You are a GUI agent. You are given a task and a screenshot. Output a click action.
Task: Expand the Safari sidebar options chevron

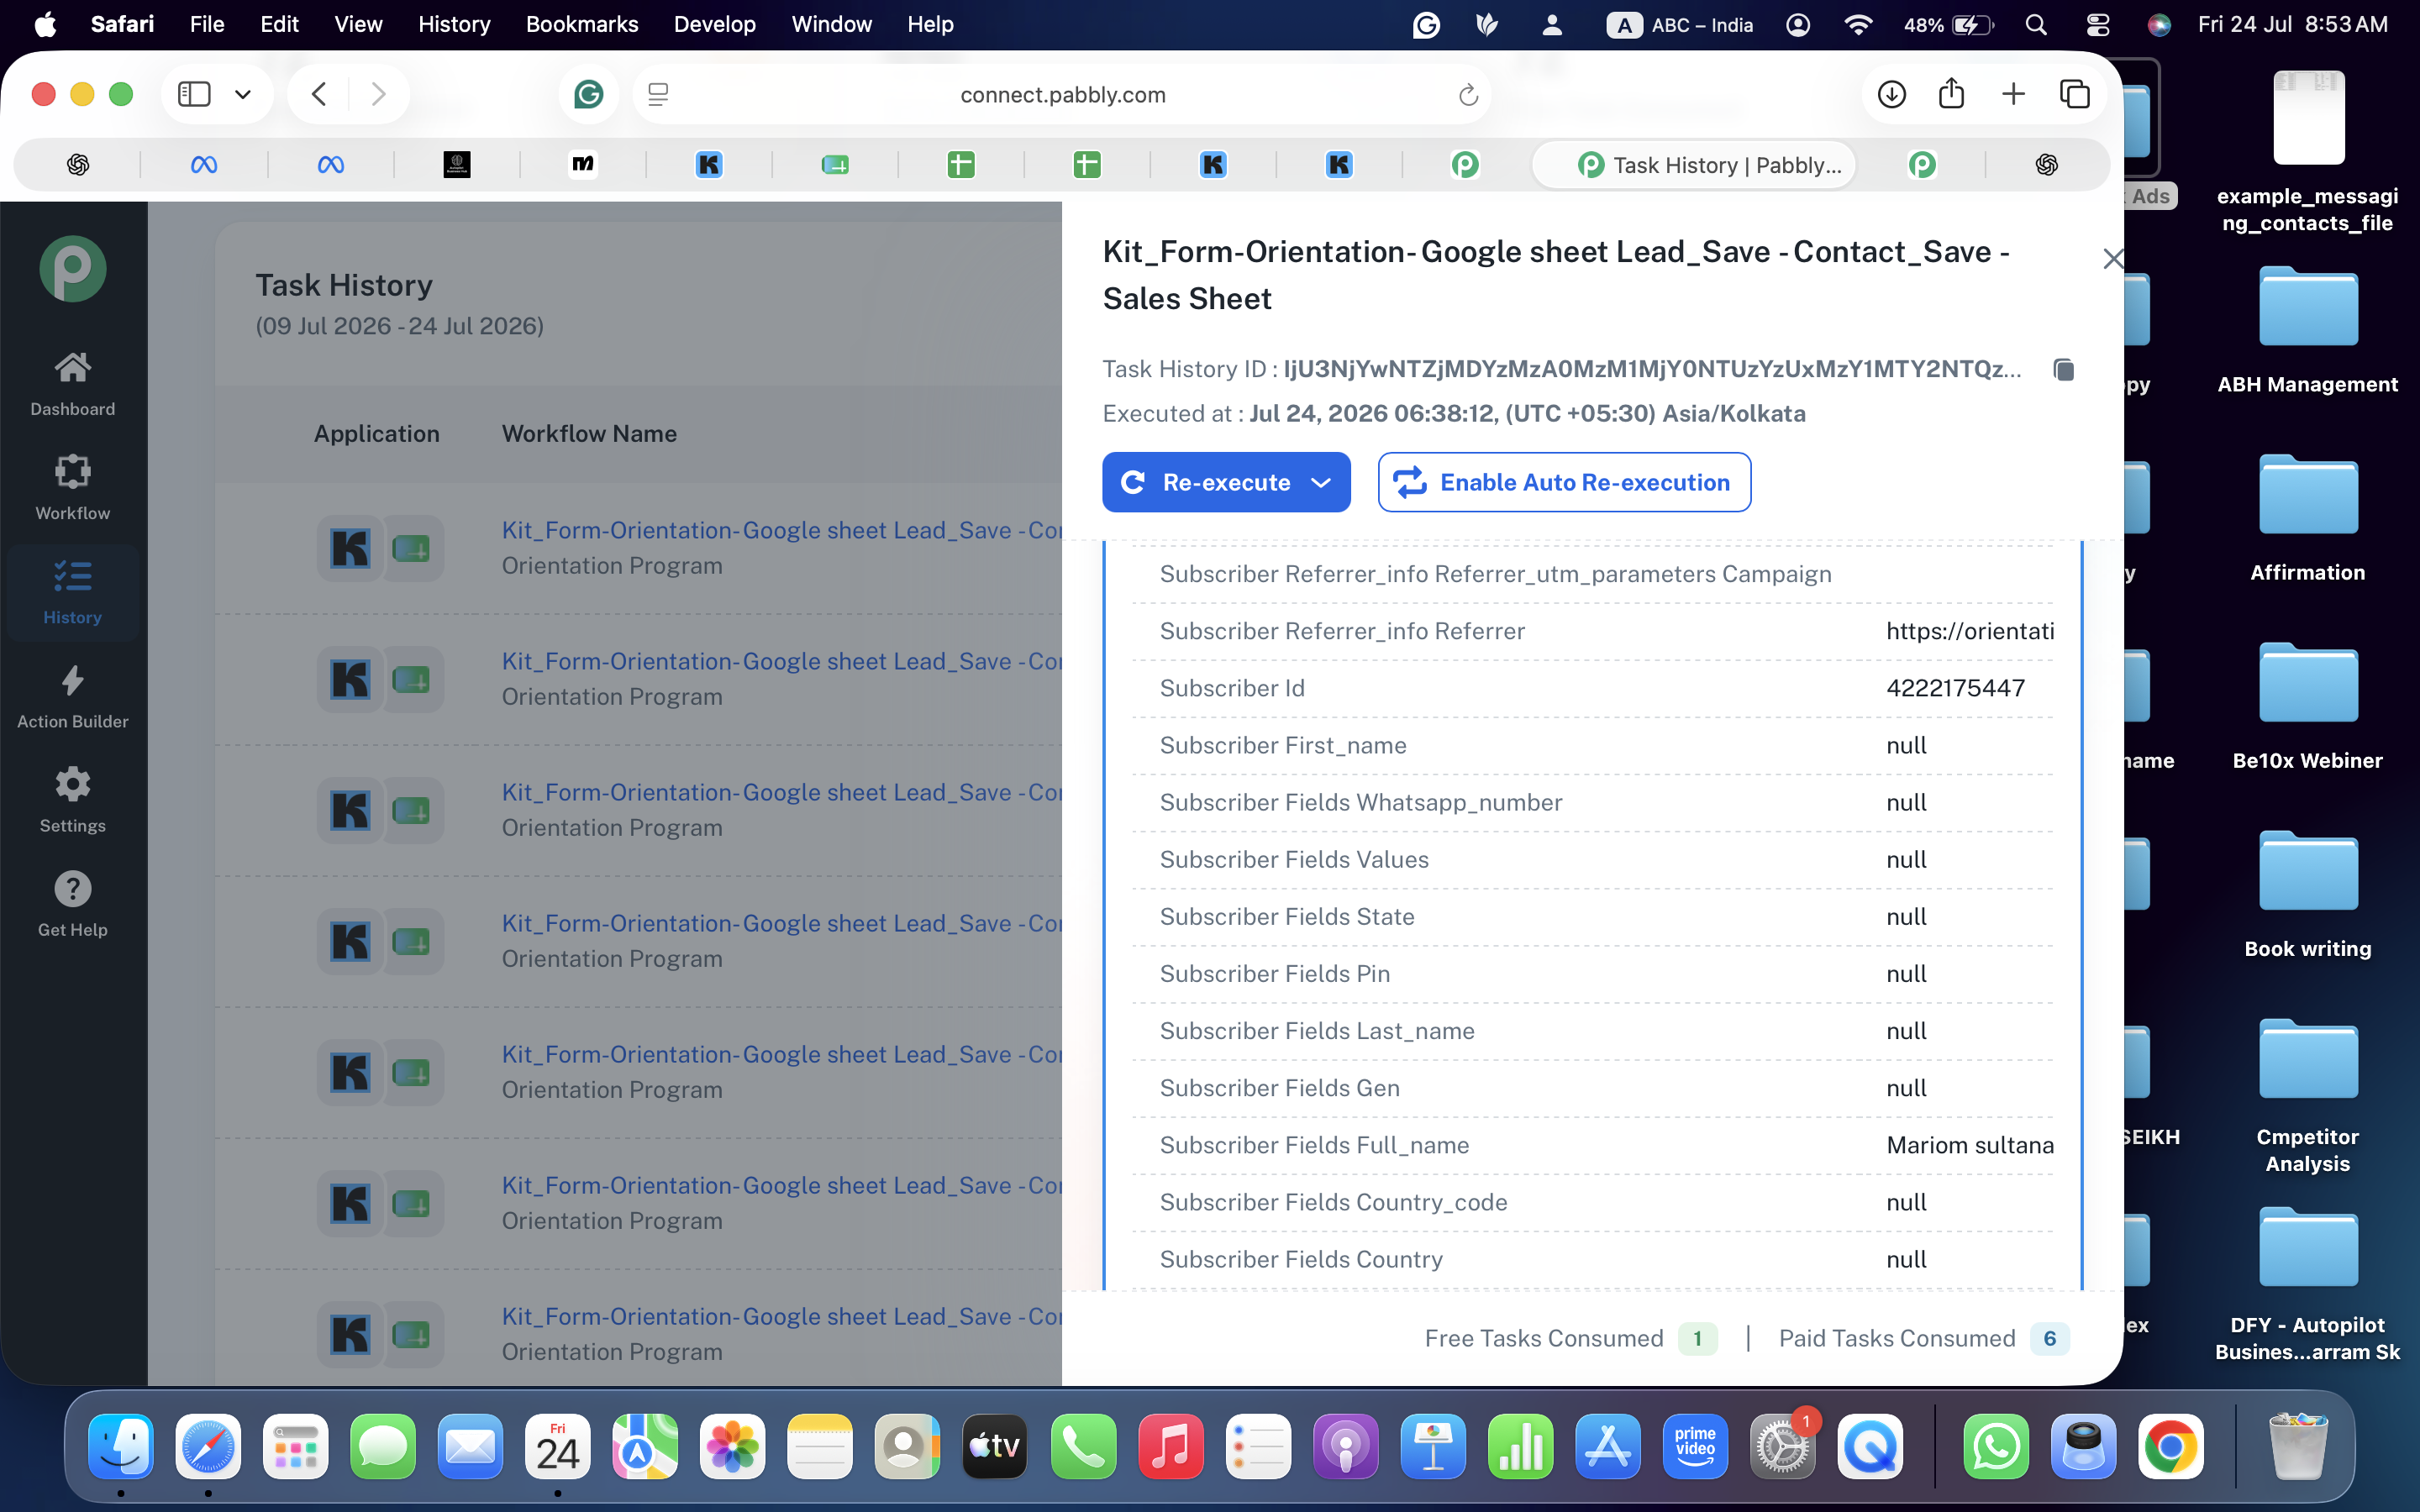click(242, 95)
